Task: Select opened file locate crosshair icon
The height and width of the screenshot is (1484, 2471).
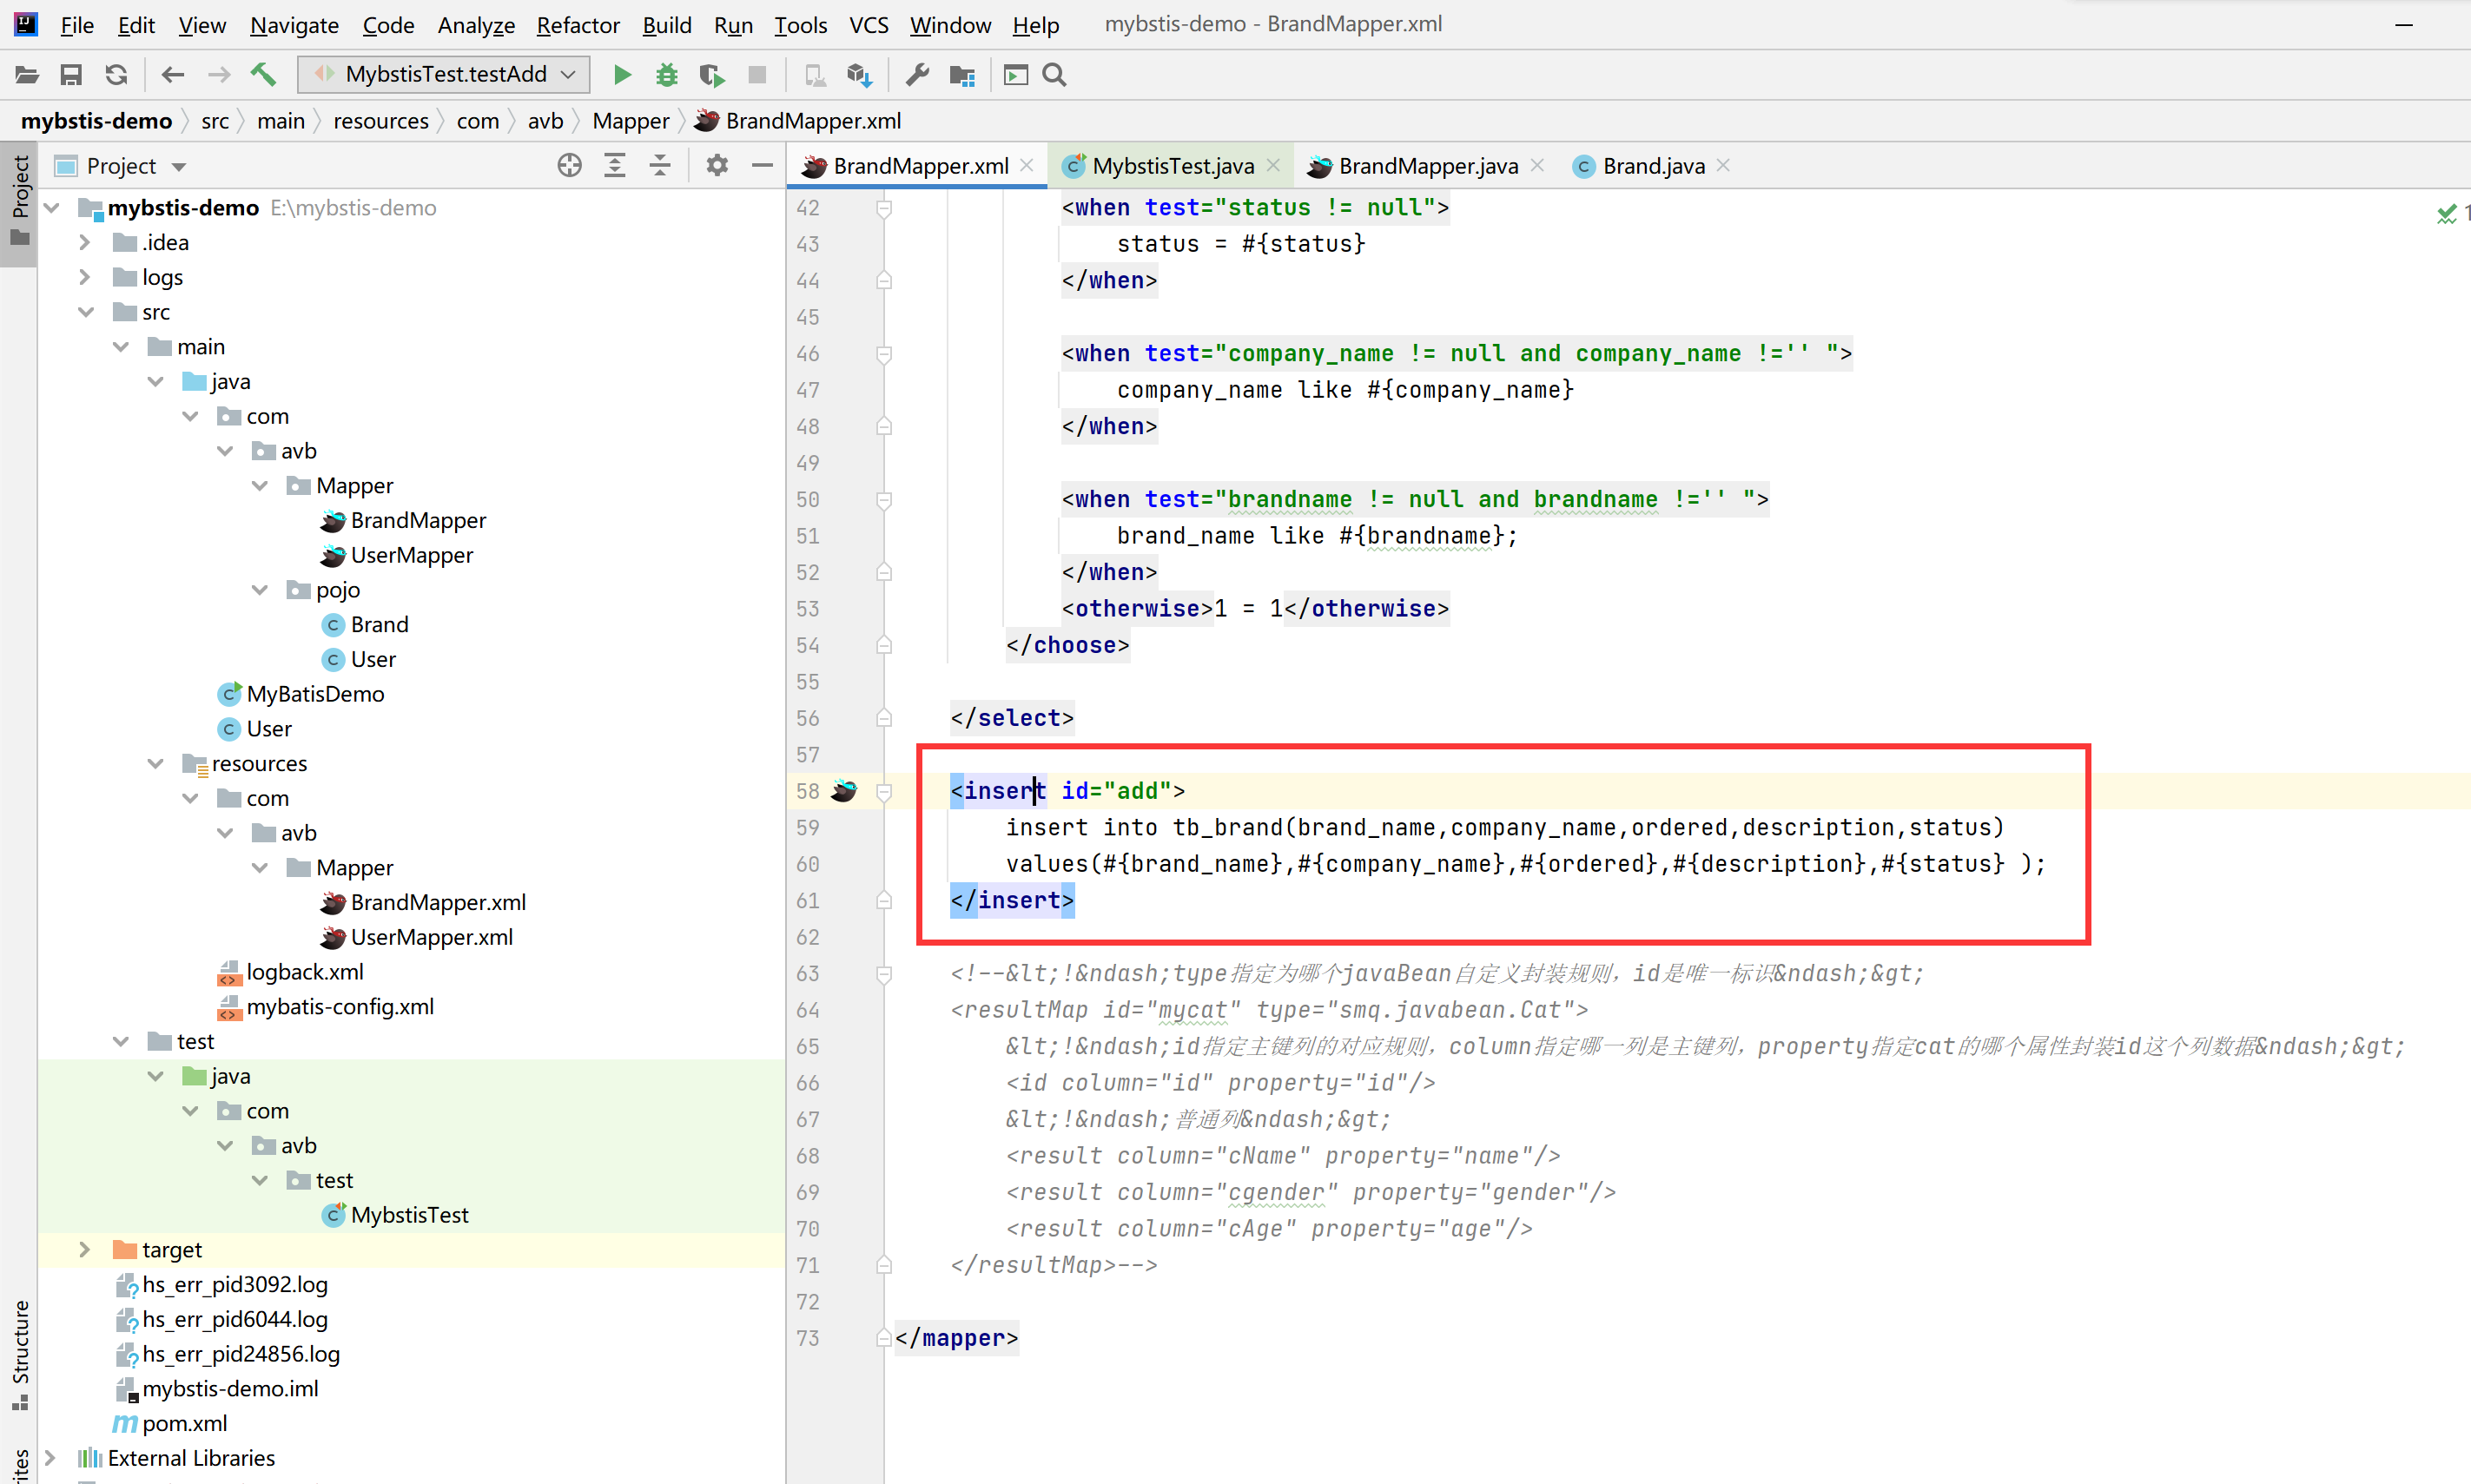Action: pos(569,166)
